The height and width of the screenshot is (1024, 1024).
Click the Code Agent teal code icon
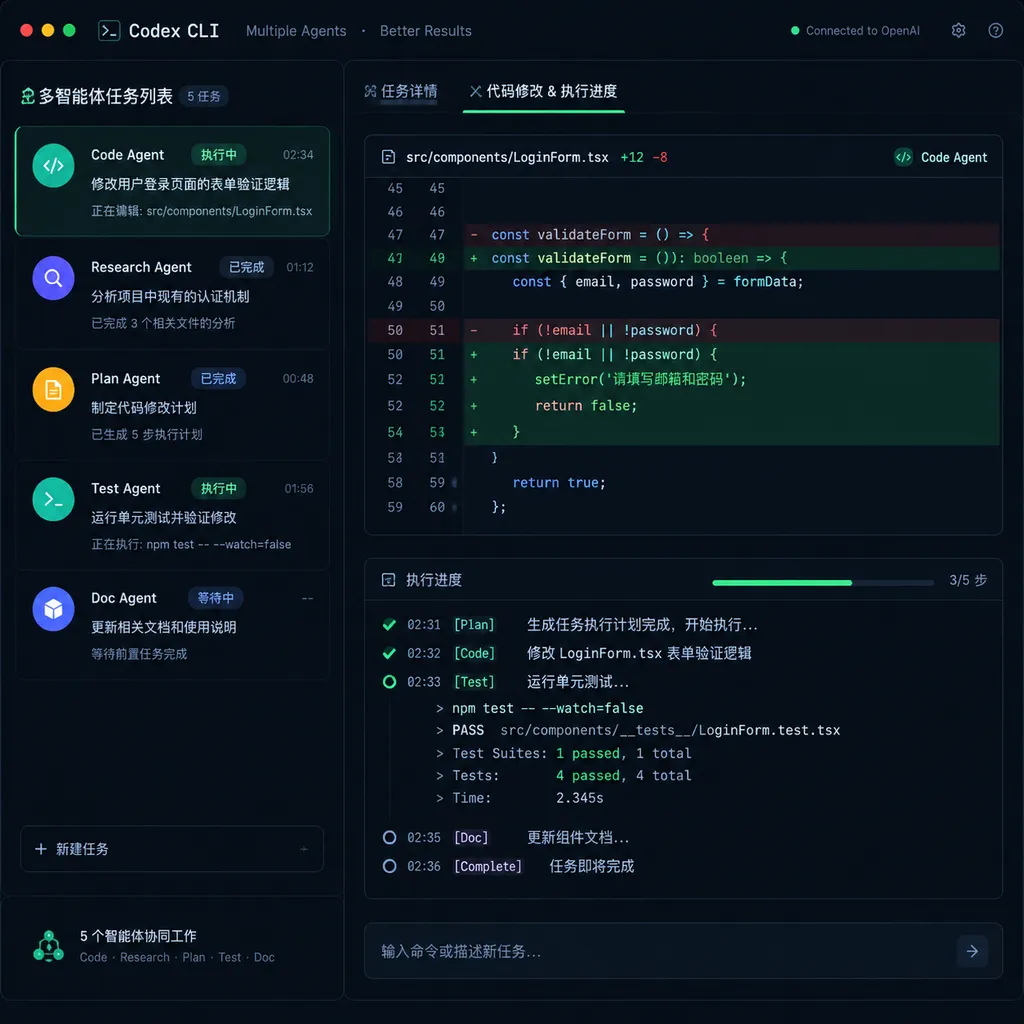pos(53,165)
